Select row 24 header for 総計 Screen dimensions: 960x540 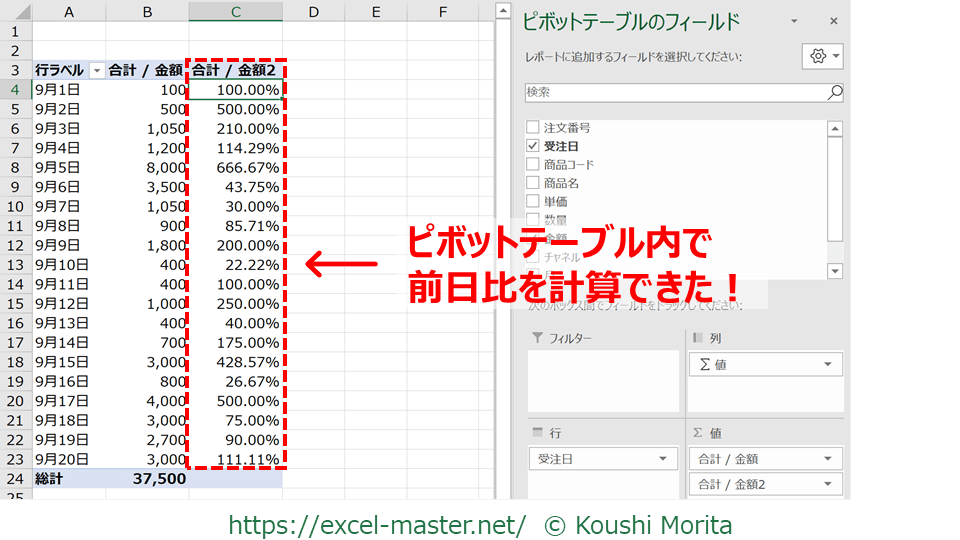16,479
